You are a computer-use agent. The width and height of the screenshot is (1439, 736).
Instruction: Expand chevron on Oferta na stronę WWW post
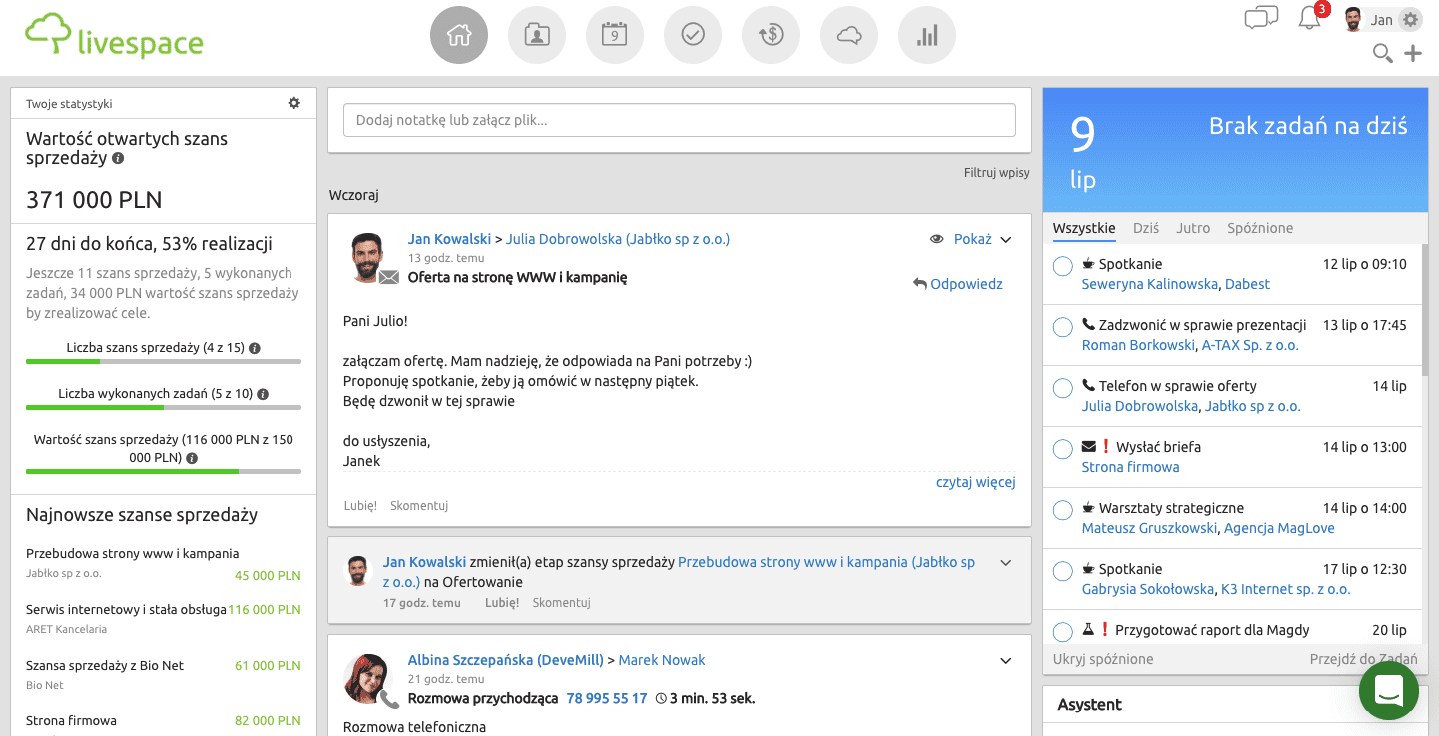coord(1006,239)
